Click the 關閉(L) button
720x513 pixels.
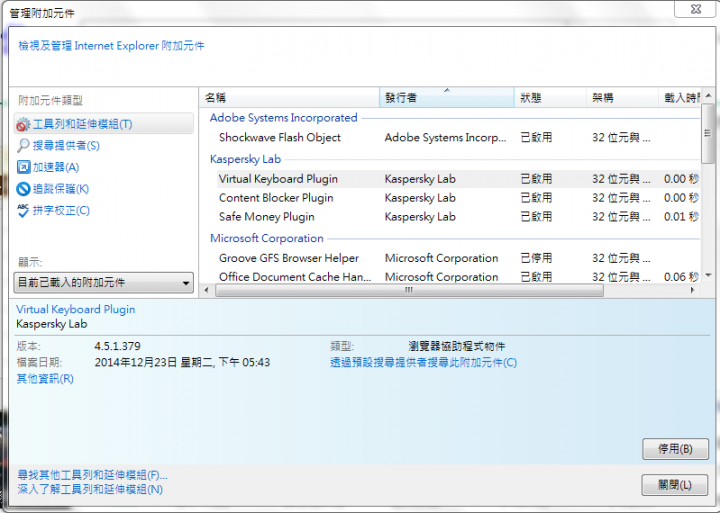(x=675, y=485)
